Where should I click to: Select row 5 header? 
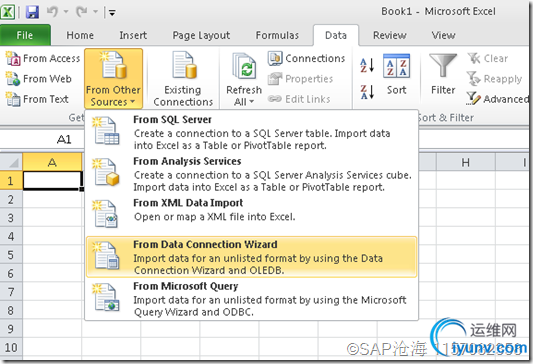[11, 255]
